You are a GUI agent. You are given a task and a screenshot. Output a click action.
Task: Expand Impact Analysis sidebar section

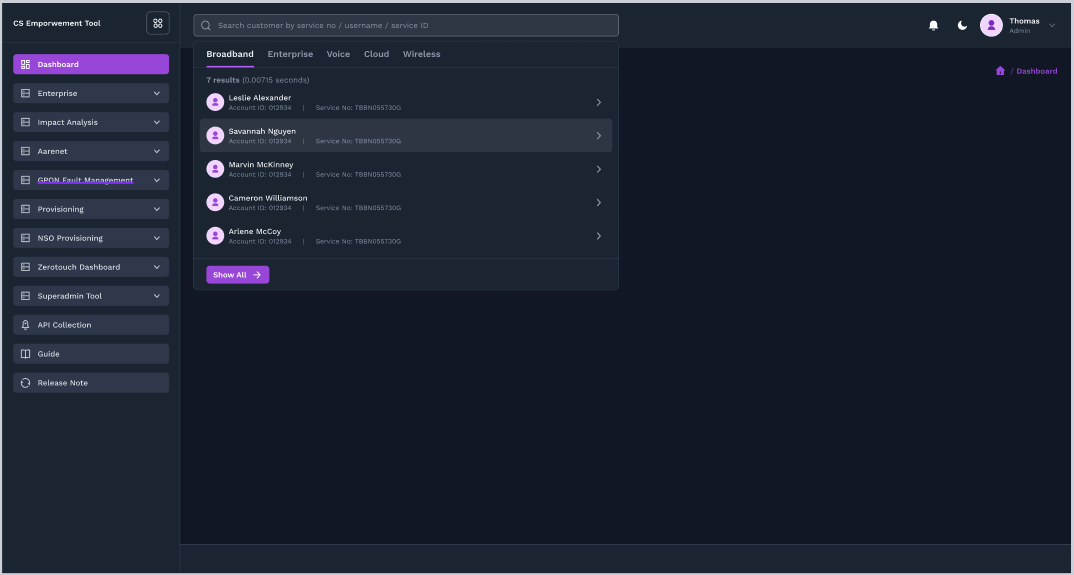91,122
